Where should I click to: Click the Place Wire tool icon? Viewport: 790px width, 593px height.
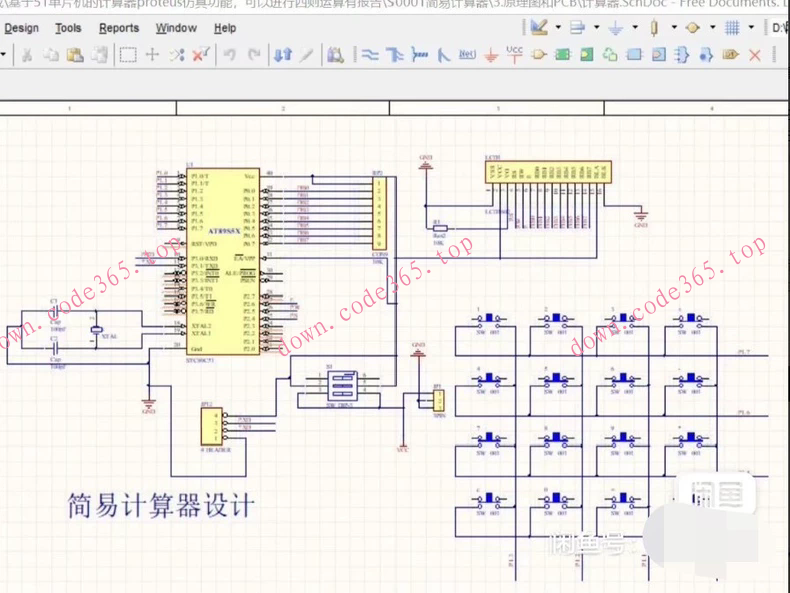[x=370, y=55]
